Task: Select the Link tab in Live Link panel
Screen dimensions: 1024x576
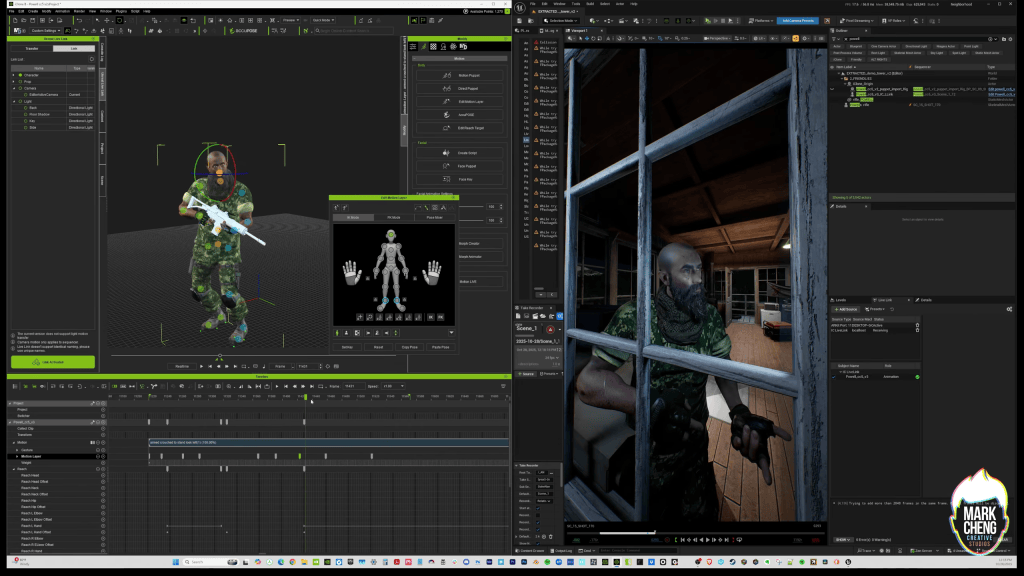Action: [74, 48]
